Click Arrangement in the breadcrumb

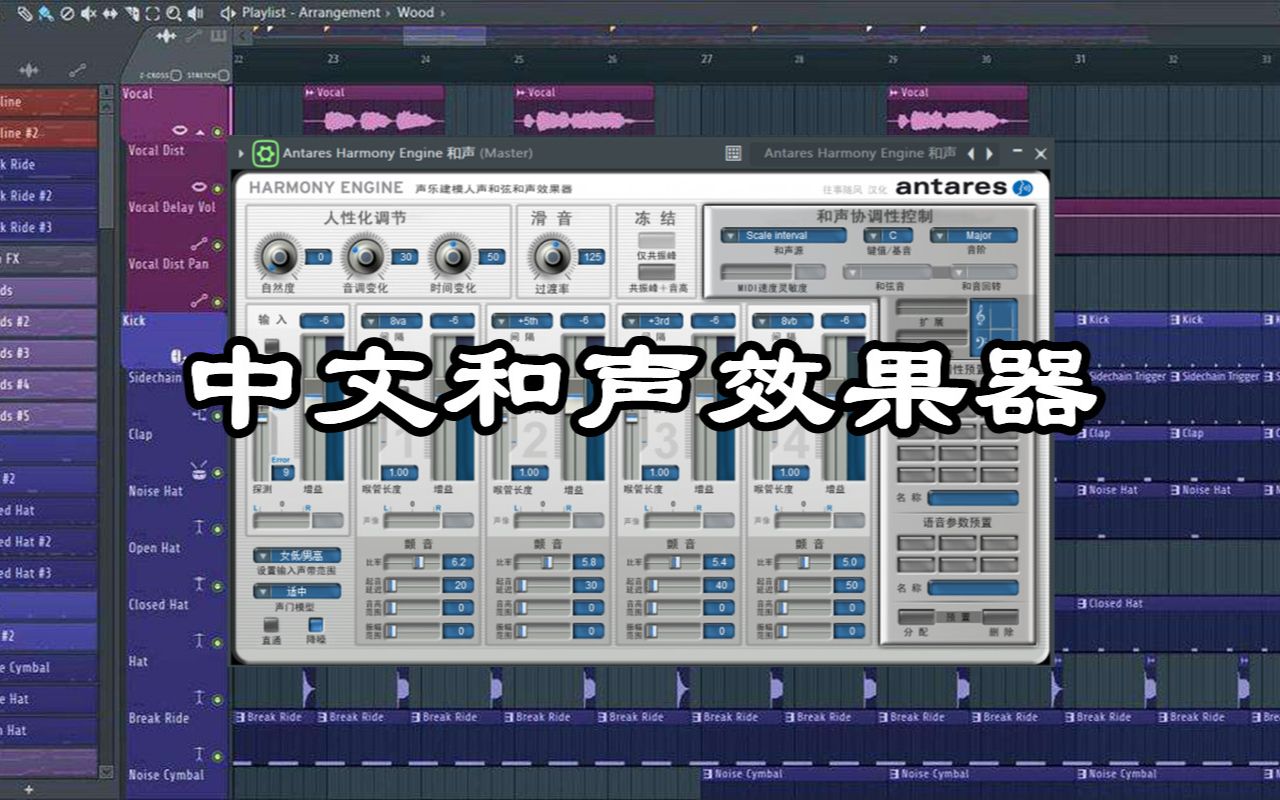340,13
